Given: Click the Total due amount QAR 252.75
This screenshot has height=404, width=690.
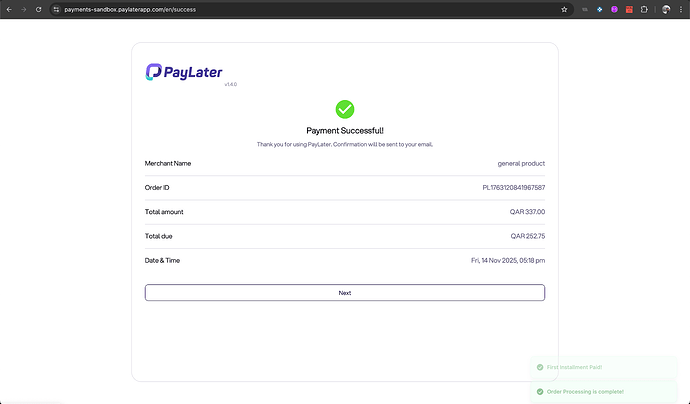Looking at the screenshot, I should click(527, 236).
